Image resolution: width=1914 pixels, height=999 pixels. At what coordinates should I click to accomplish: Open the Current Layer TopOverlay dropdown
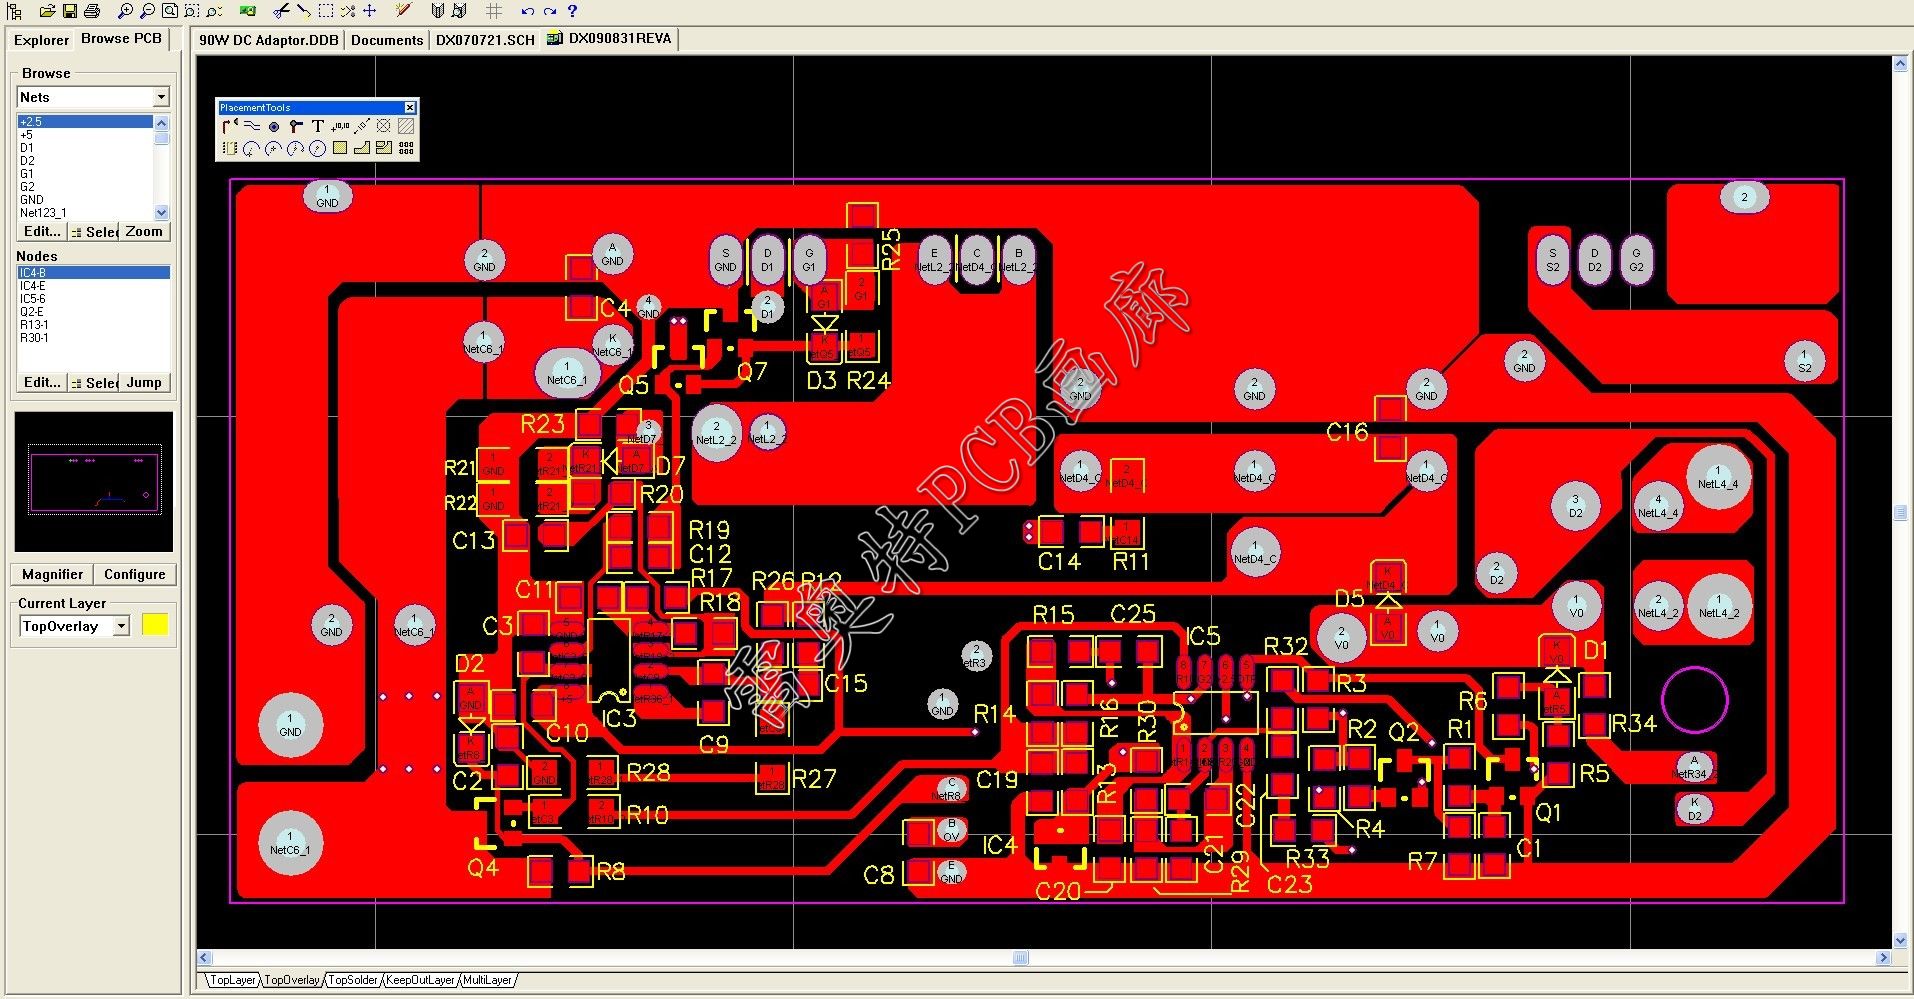coord(122,626)
